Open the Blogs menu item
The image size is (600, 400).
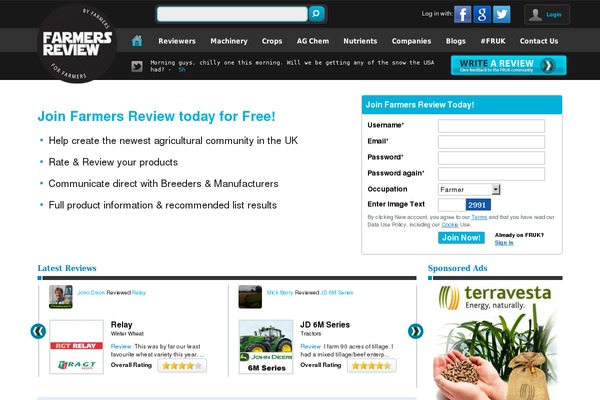(456, 41)
